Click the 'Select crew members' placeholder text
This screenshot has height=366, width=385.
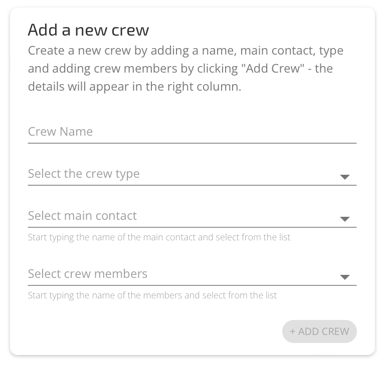[x=88, y=274]
